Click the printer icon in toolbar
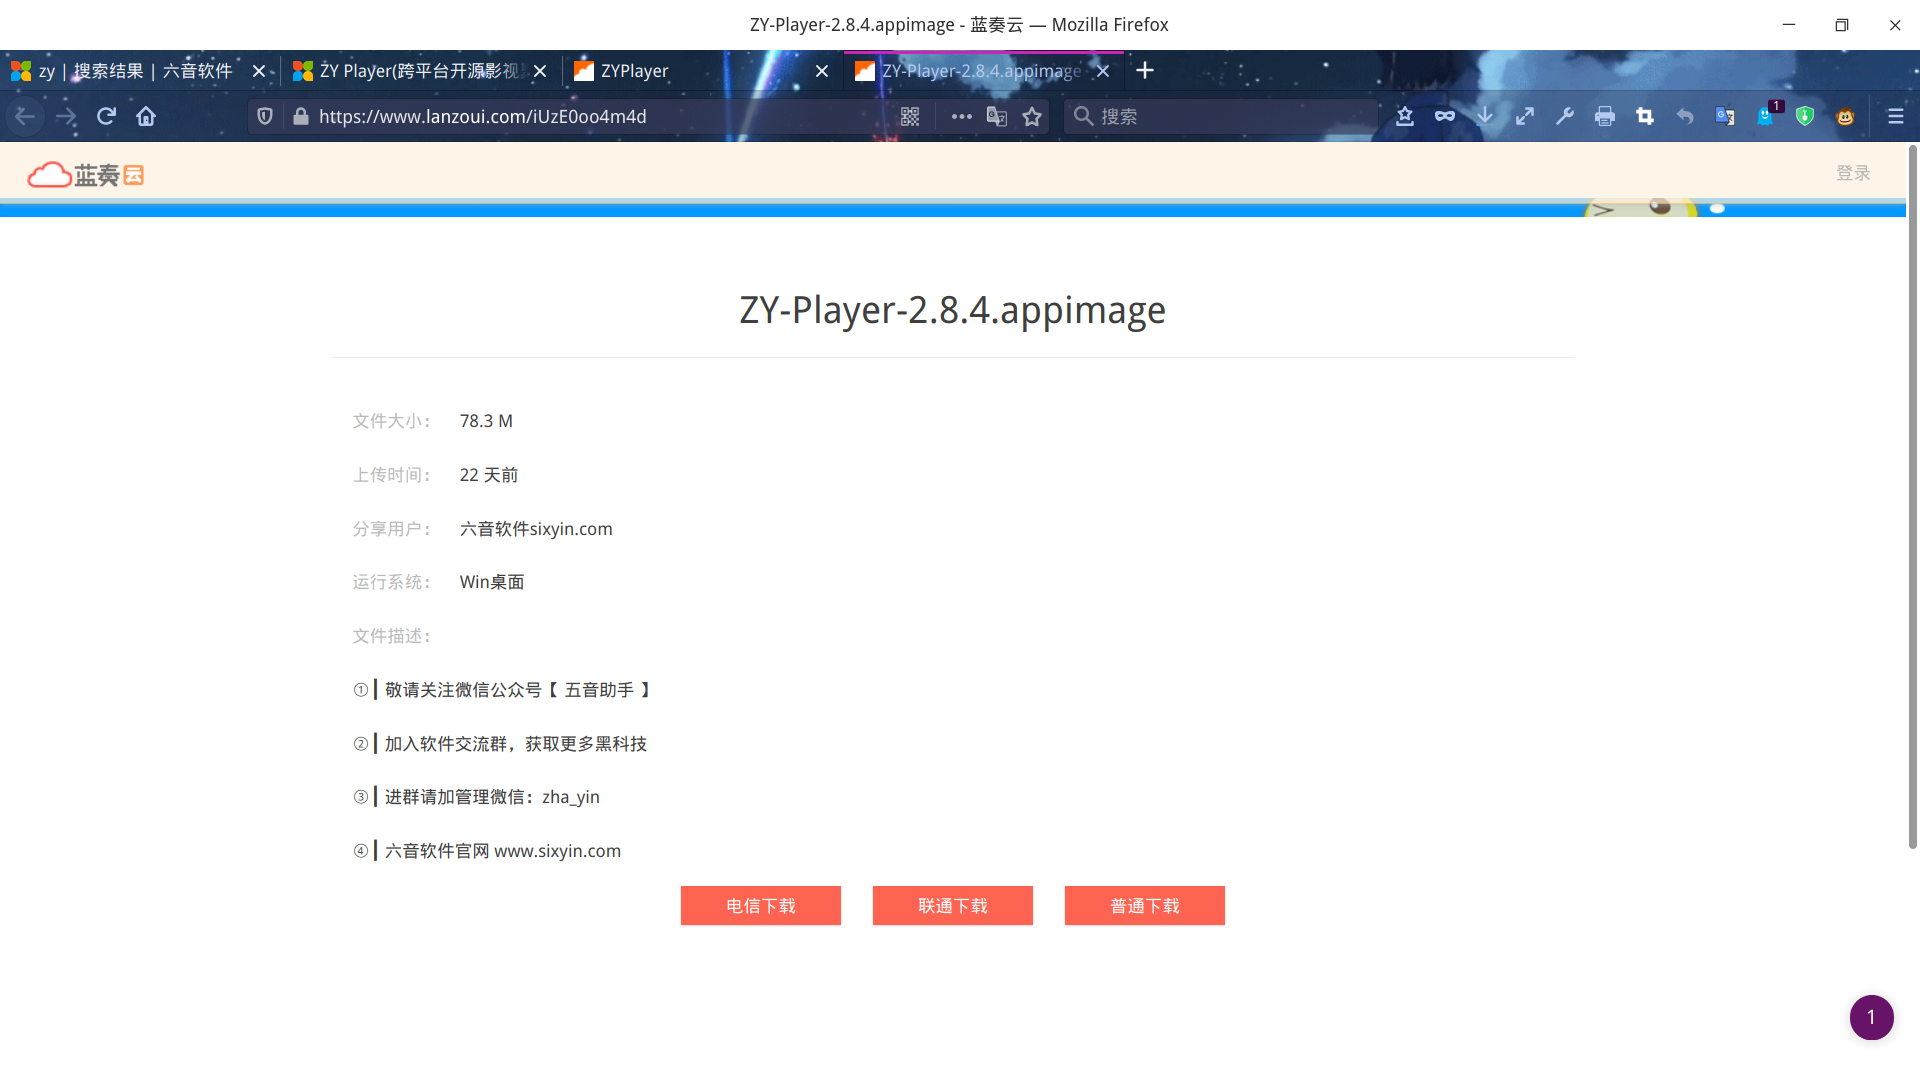Image resolution: width=1920 pixels, height=1080 pixels. [x=1605, y=117]
